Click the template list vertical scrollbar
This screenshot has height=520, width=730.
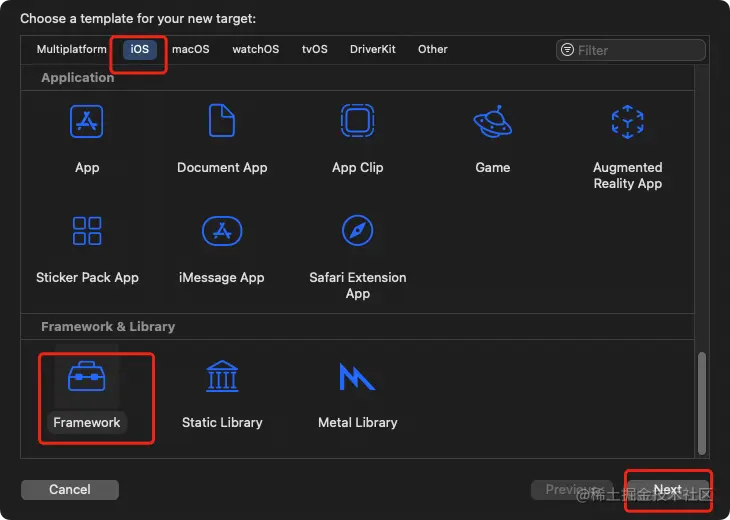pyautogui.click(x=702, y=403)
